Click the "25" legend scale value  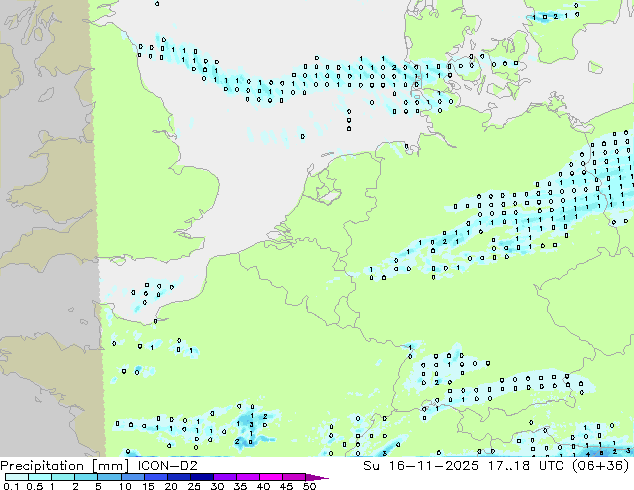tap(194, 486)
